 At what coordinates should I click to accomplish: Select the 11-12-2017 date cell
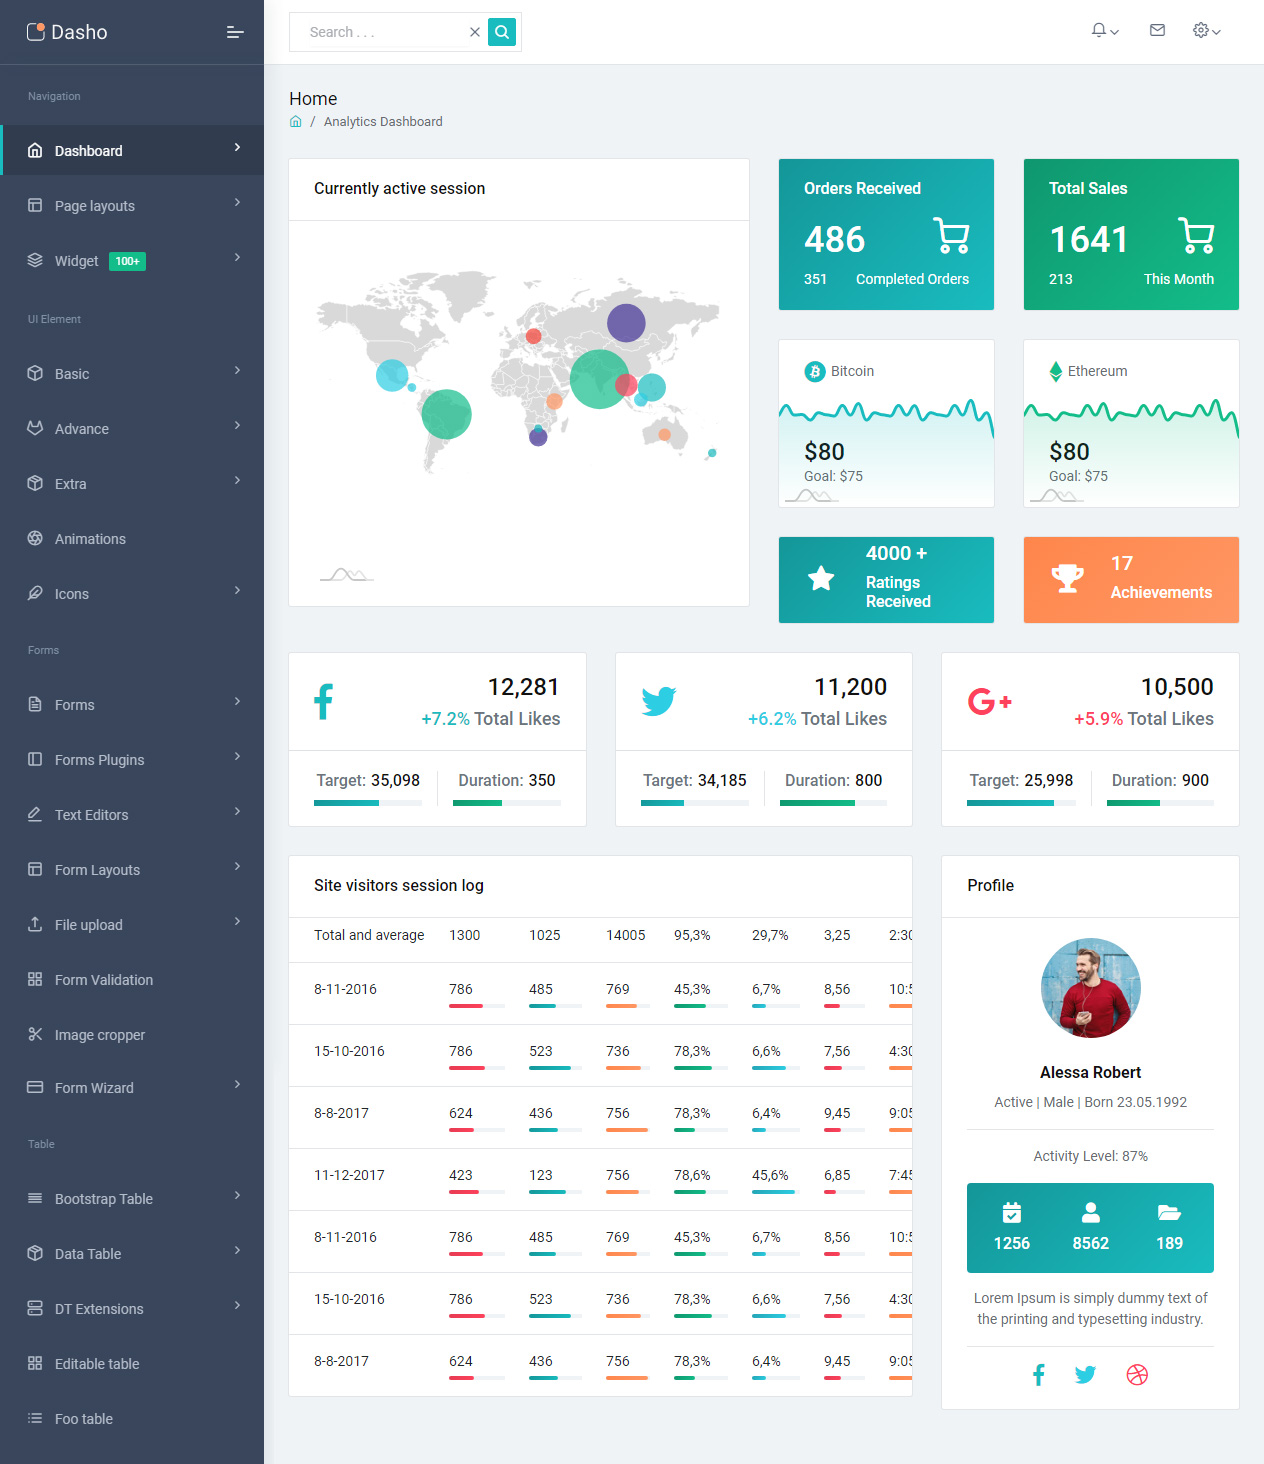(x=349, y=1175)
